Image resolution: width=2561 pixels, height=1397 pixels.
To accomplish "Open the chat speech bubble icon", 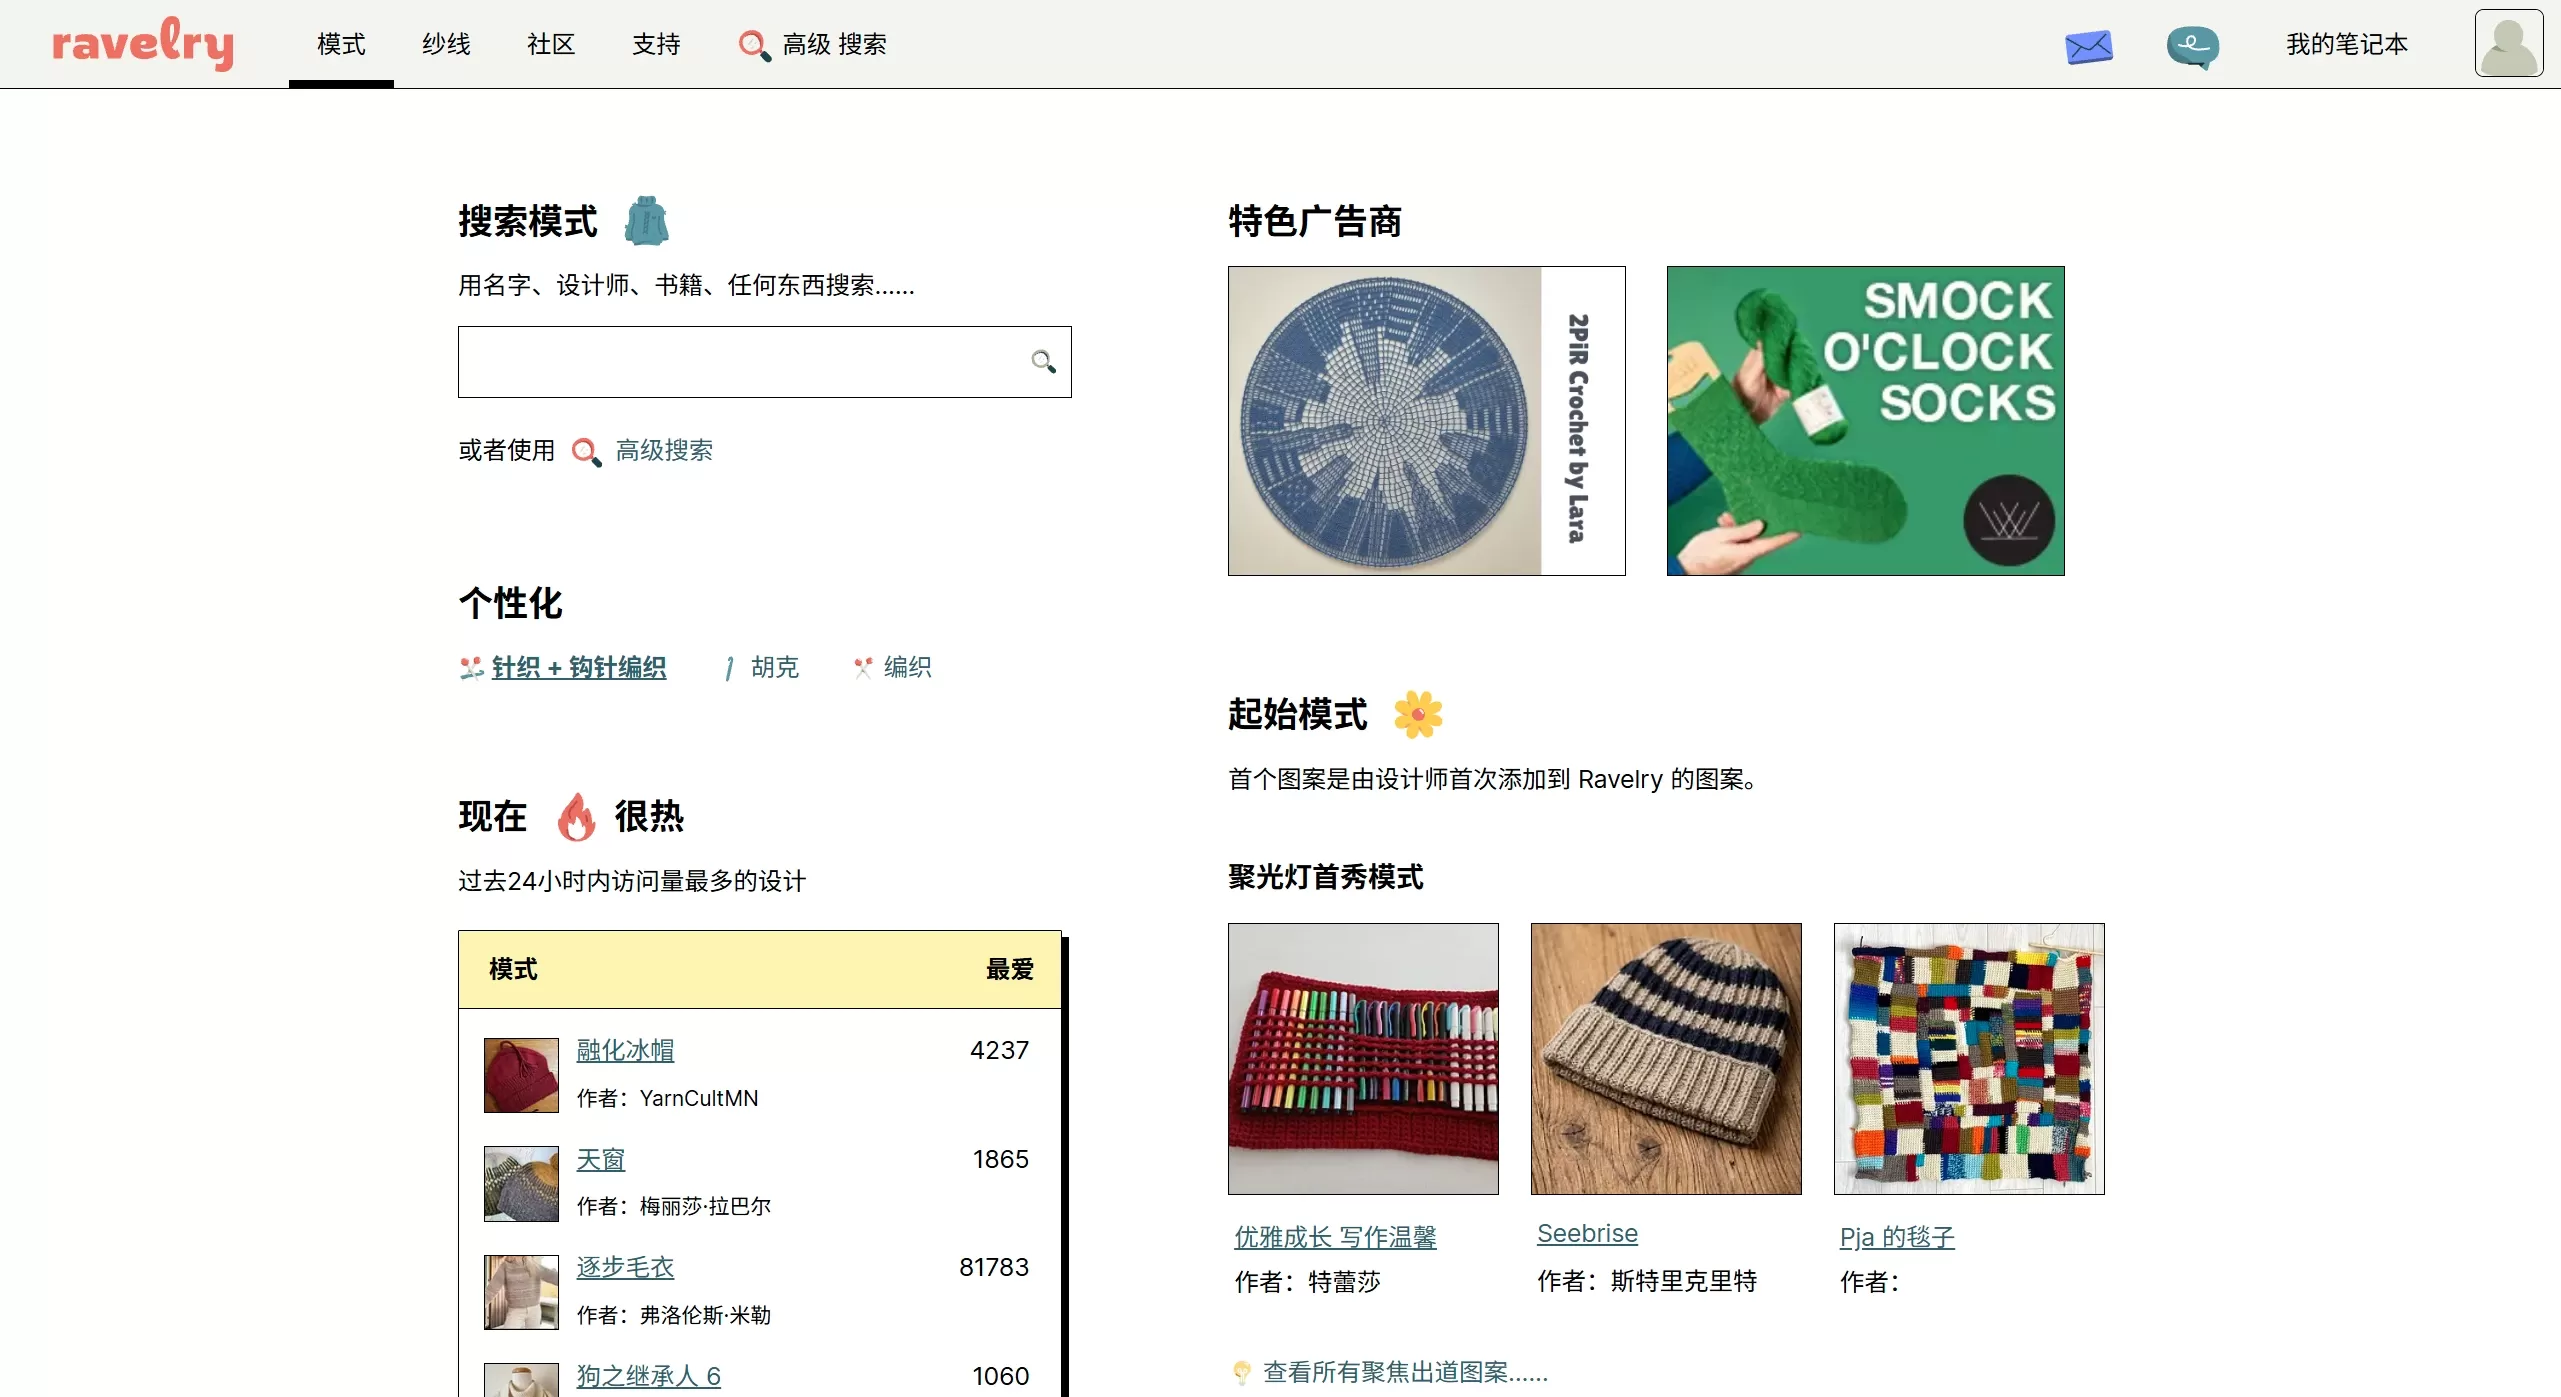I will 2192,46.
